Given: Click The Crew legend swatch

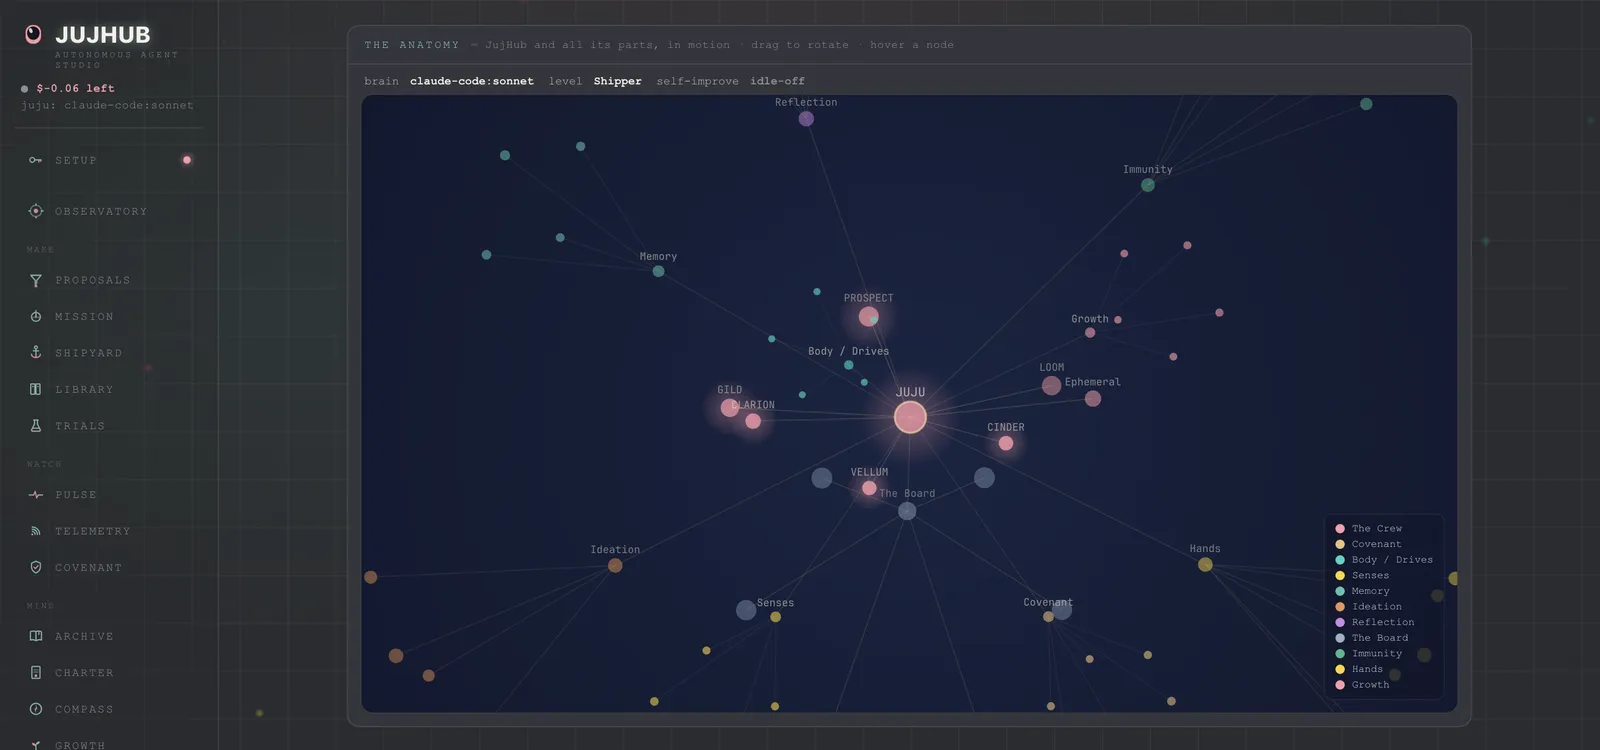Looking at the screenshot, I should tap(1340, 529).
